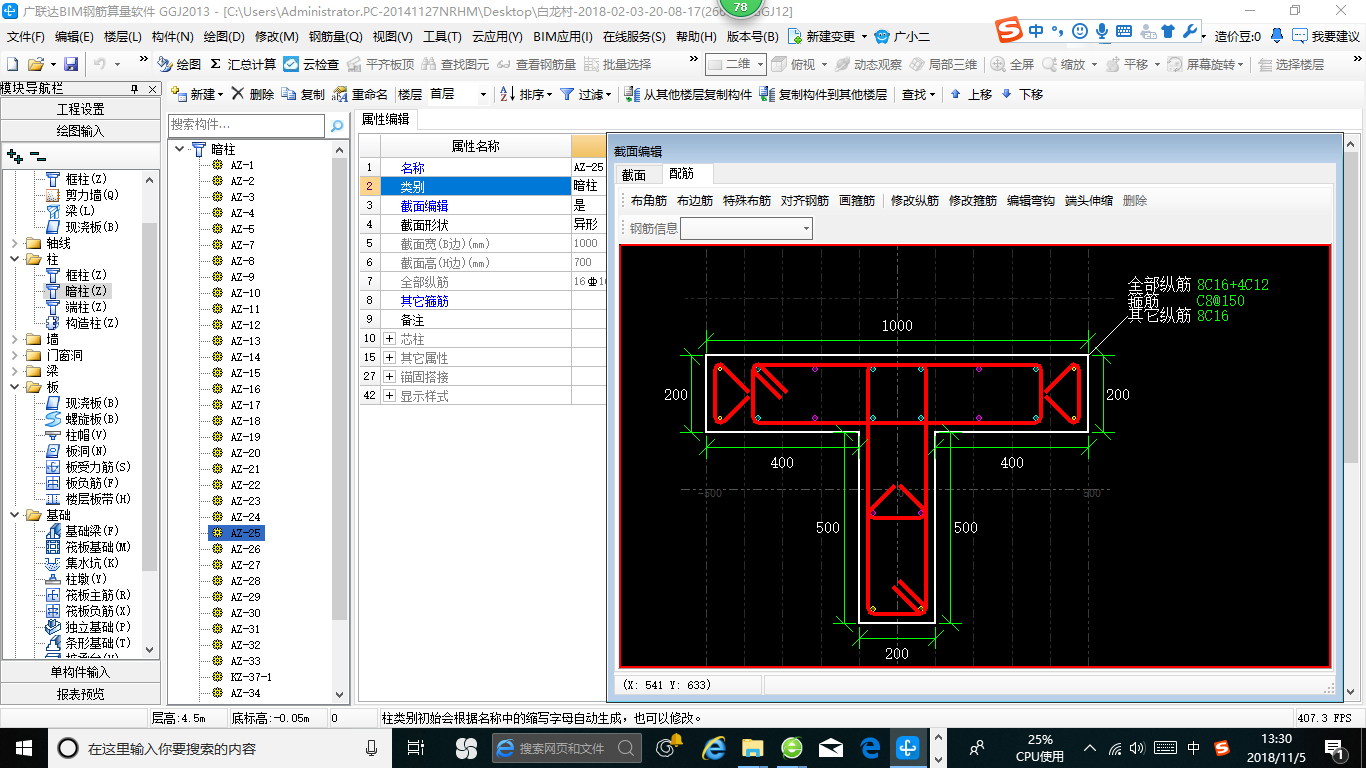
Task: Click 复制构件到其他楼层 toolbar button
Action: click(823, 94)
